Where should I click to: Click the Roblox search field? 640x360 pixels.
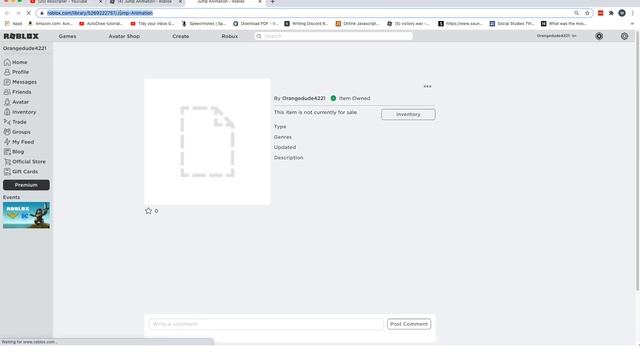tap(333, 36)
